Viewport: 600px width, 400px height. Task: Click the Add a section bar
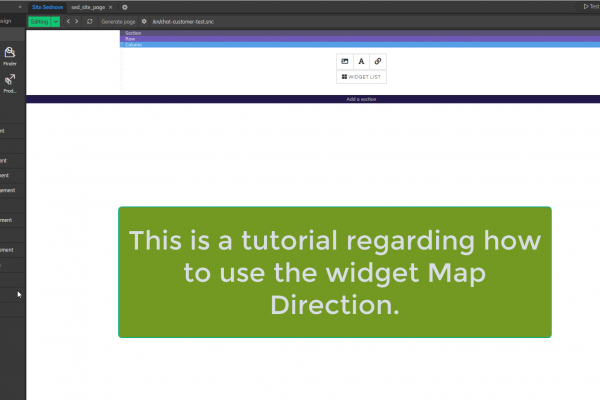361,100
